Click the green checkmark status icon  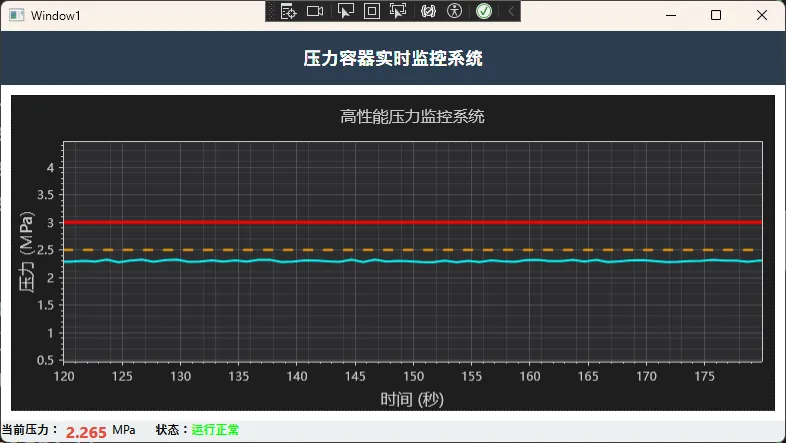pyautogui.click(x=483, y=11)
